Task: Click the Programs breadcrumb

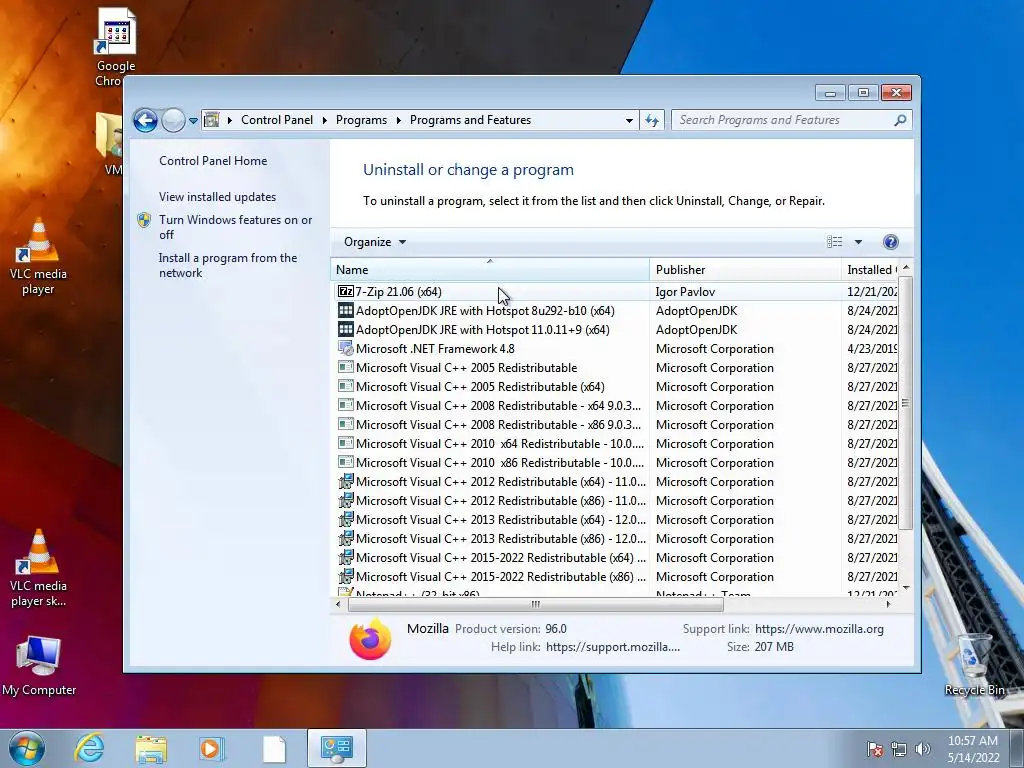Action: click(x=361, y=120)
